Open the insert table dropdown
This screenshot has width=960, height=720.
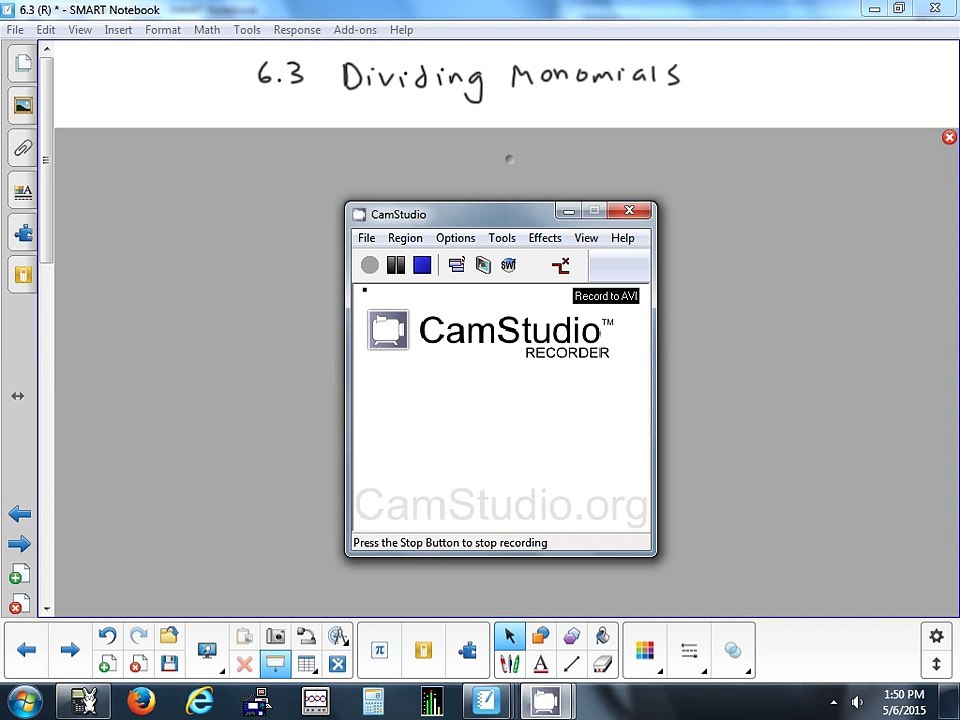[306, 664]
